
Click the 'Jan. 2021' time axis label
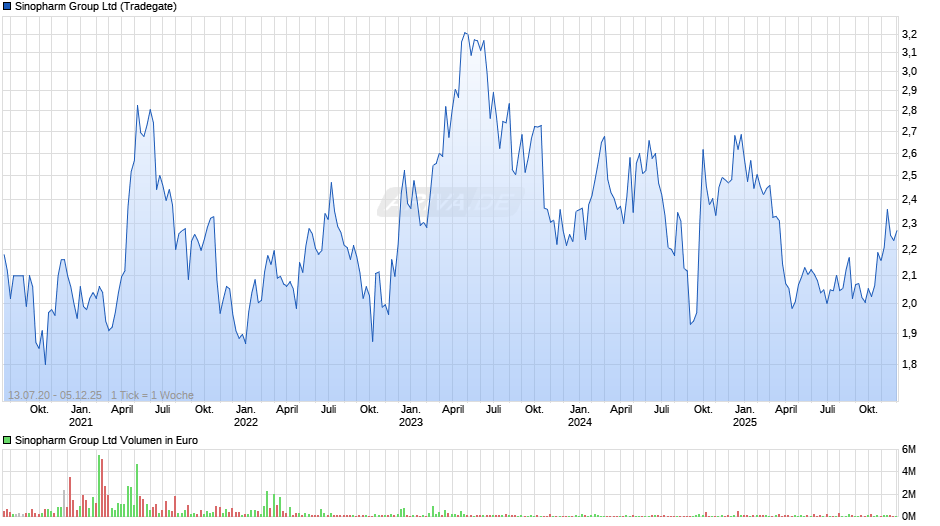coord(81,416)
